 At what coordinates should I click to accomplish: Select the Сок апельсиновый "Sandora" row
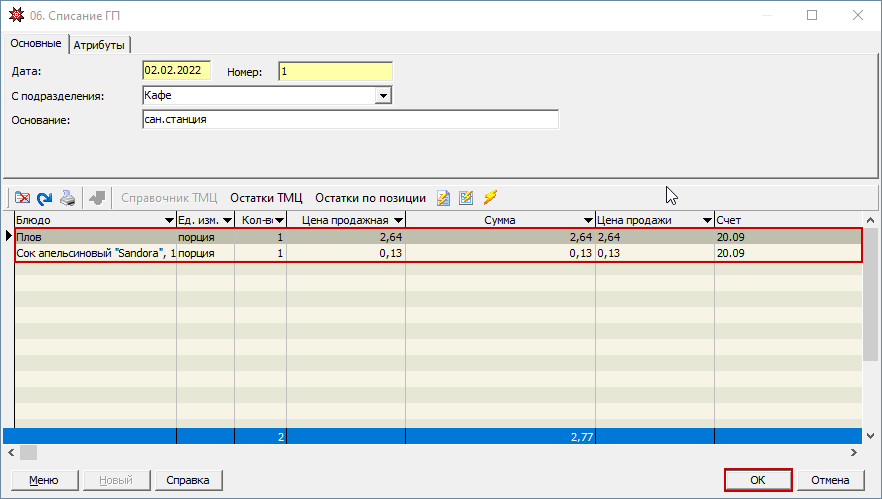click(438, 253)
